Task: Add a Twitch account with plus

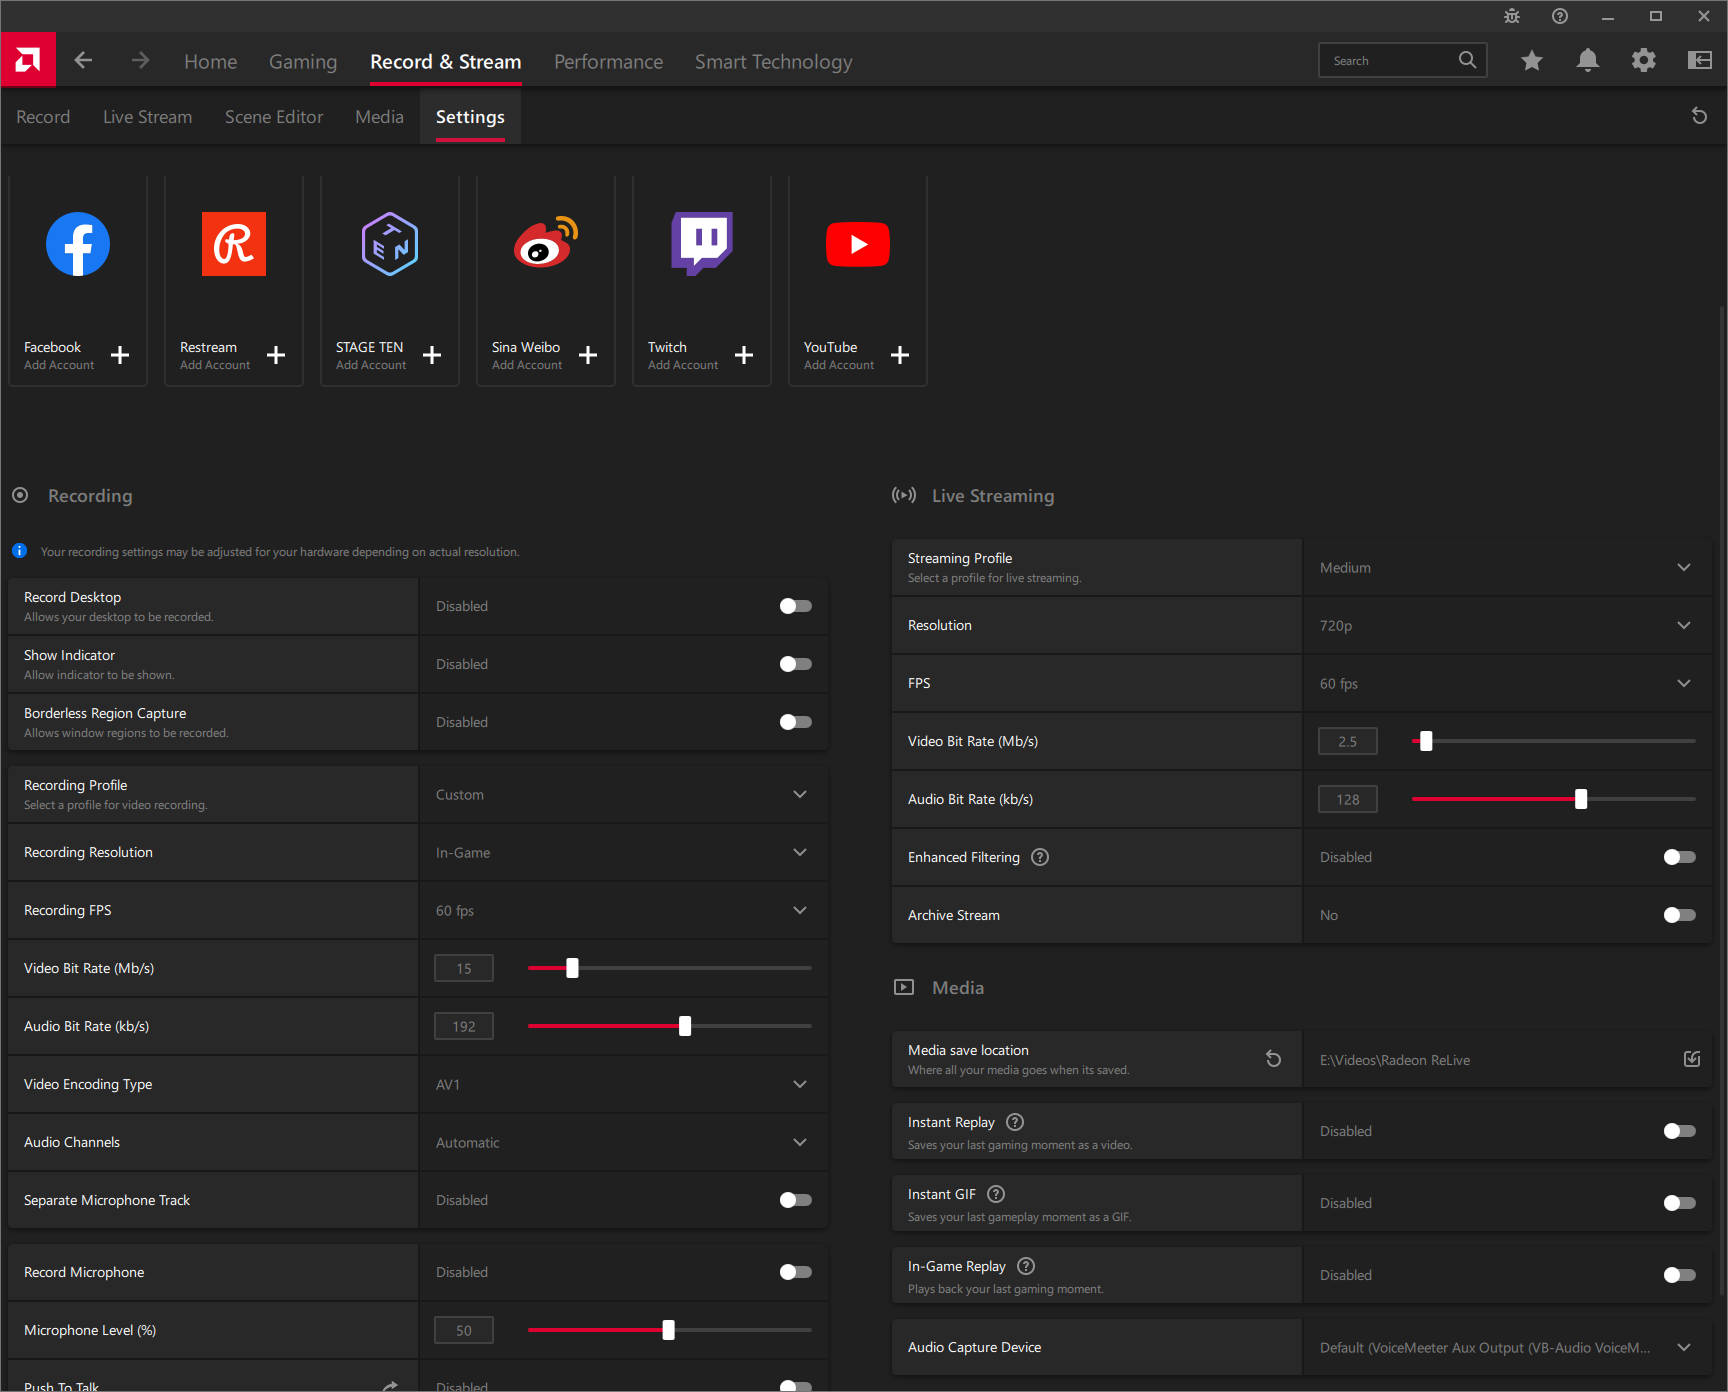Action: 744,355
